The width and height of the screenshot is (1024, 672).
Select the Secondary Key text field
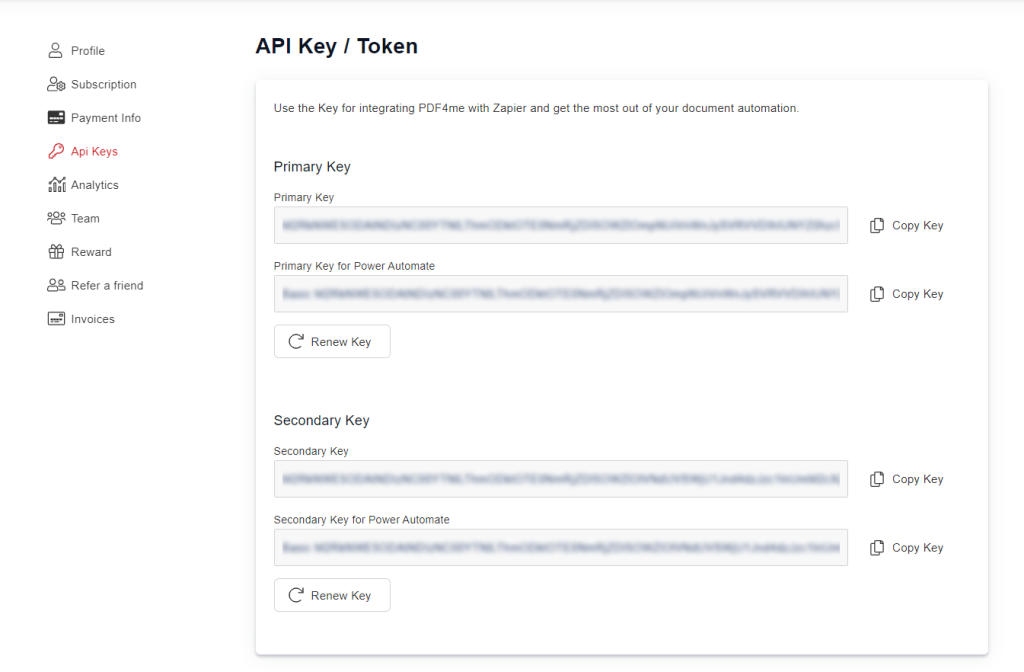click(560, 479)
